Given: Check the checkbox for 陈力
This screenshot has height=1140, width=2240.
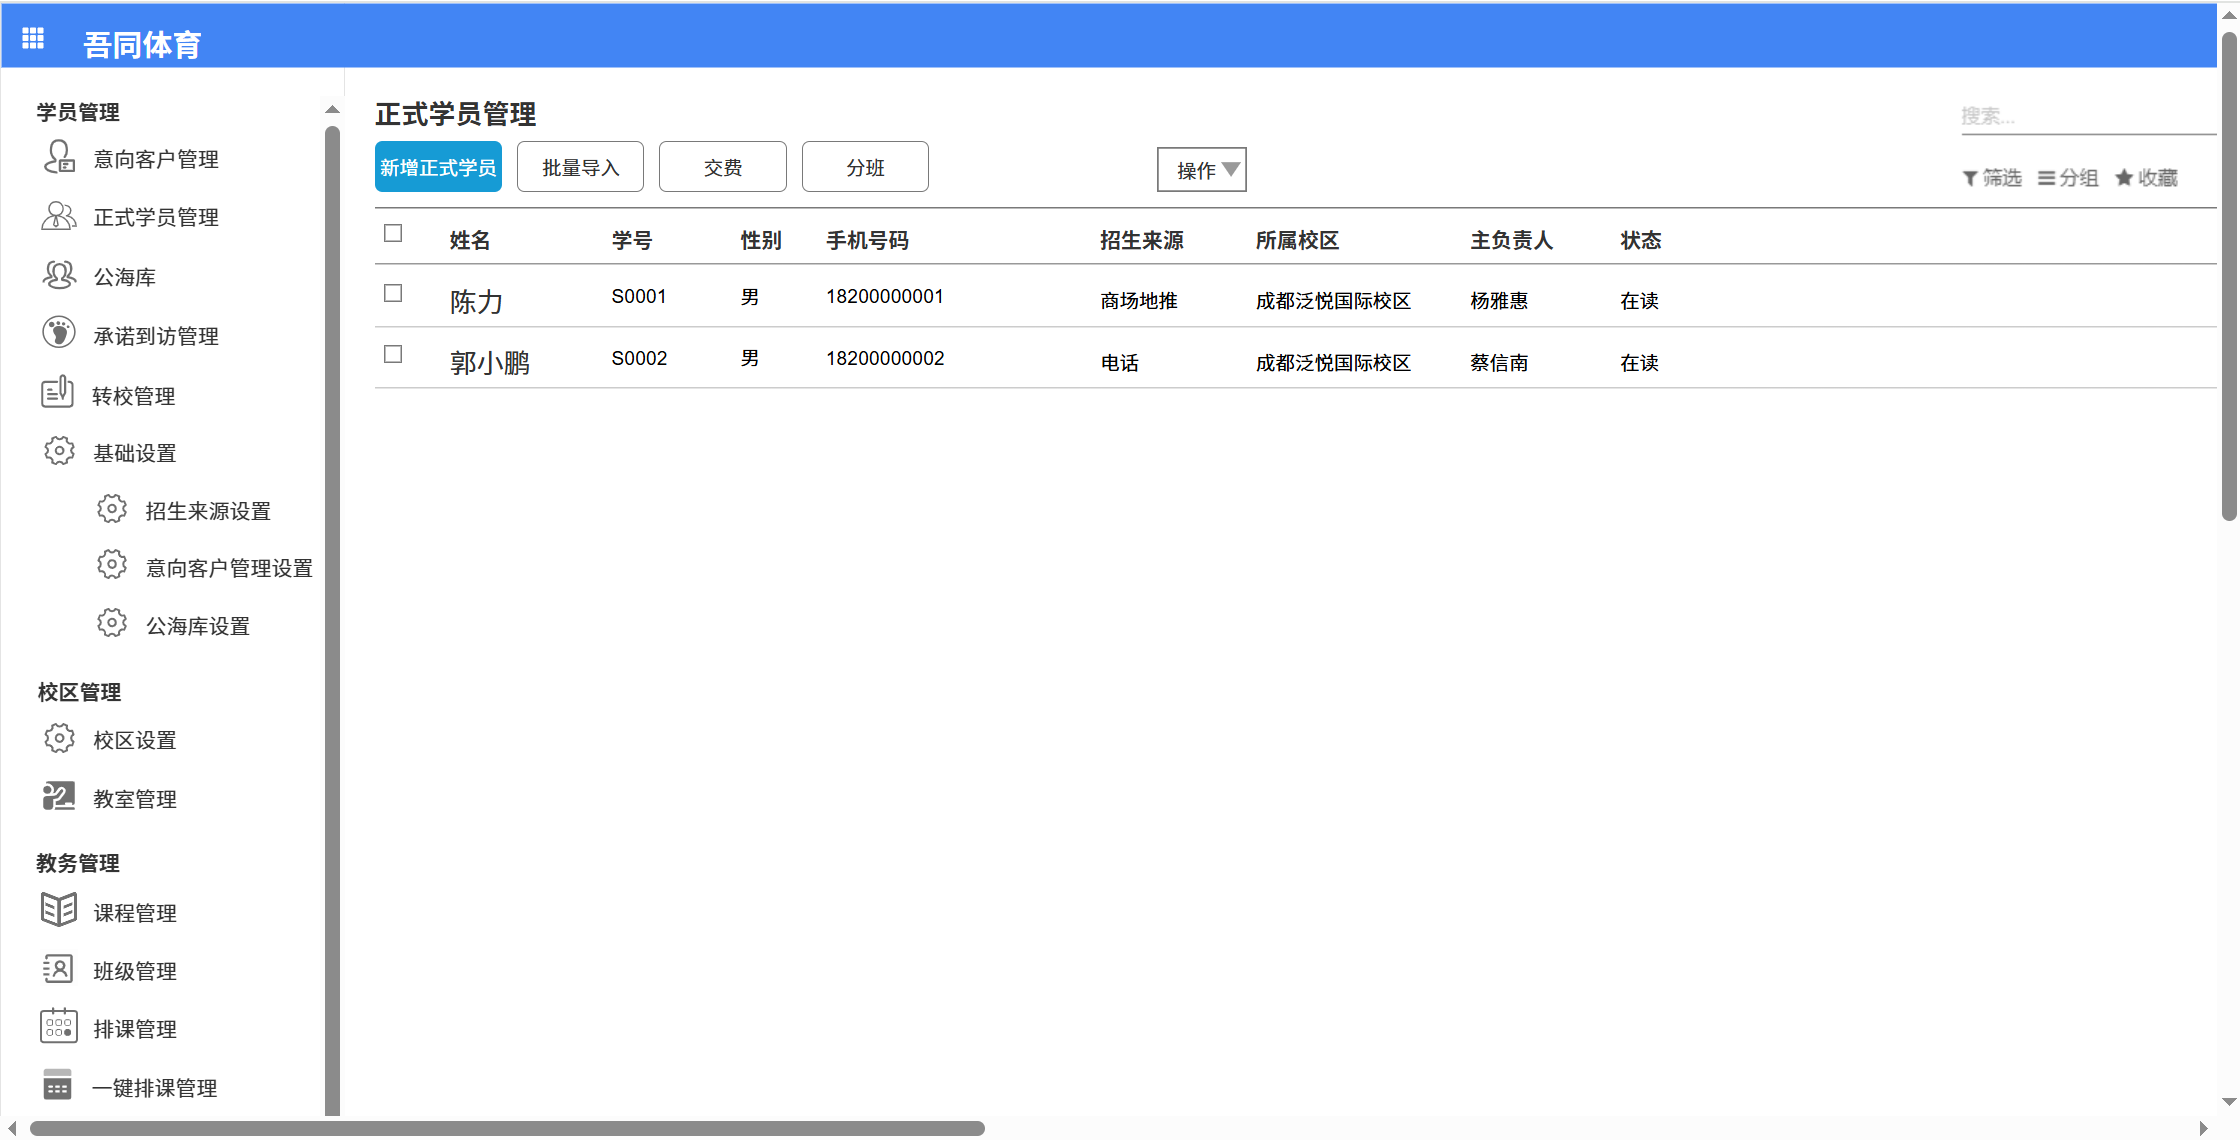Looking at the screenshot, I should click(392, 293).
